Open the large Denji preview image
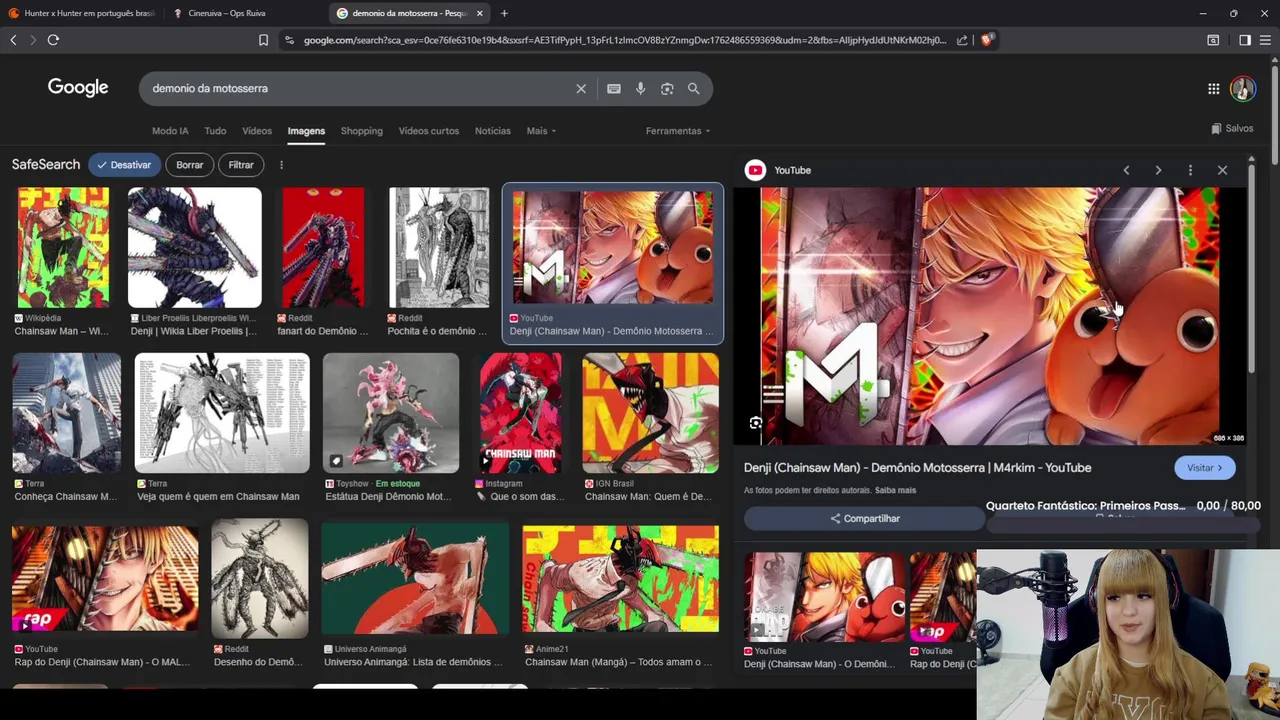The image size is (1280, 720). (990, 315)
